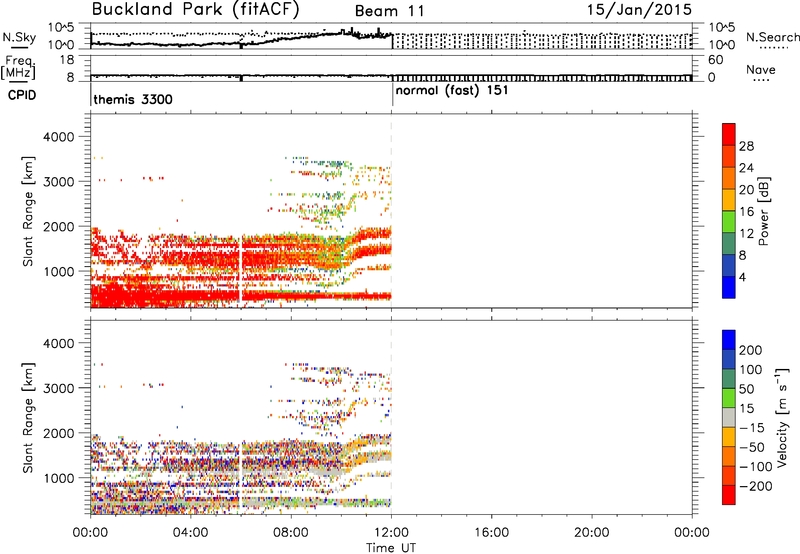Click the 'Slant Range [km]' label of velocity panel
This screenshot has height=554, width=800.
pyautogui.click(x=28, y=418)
